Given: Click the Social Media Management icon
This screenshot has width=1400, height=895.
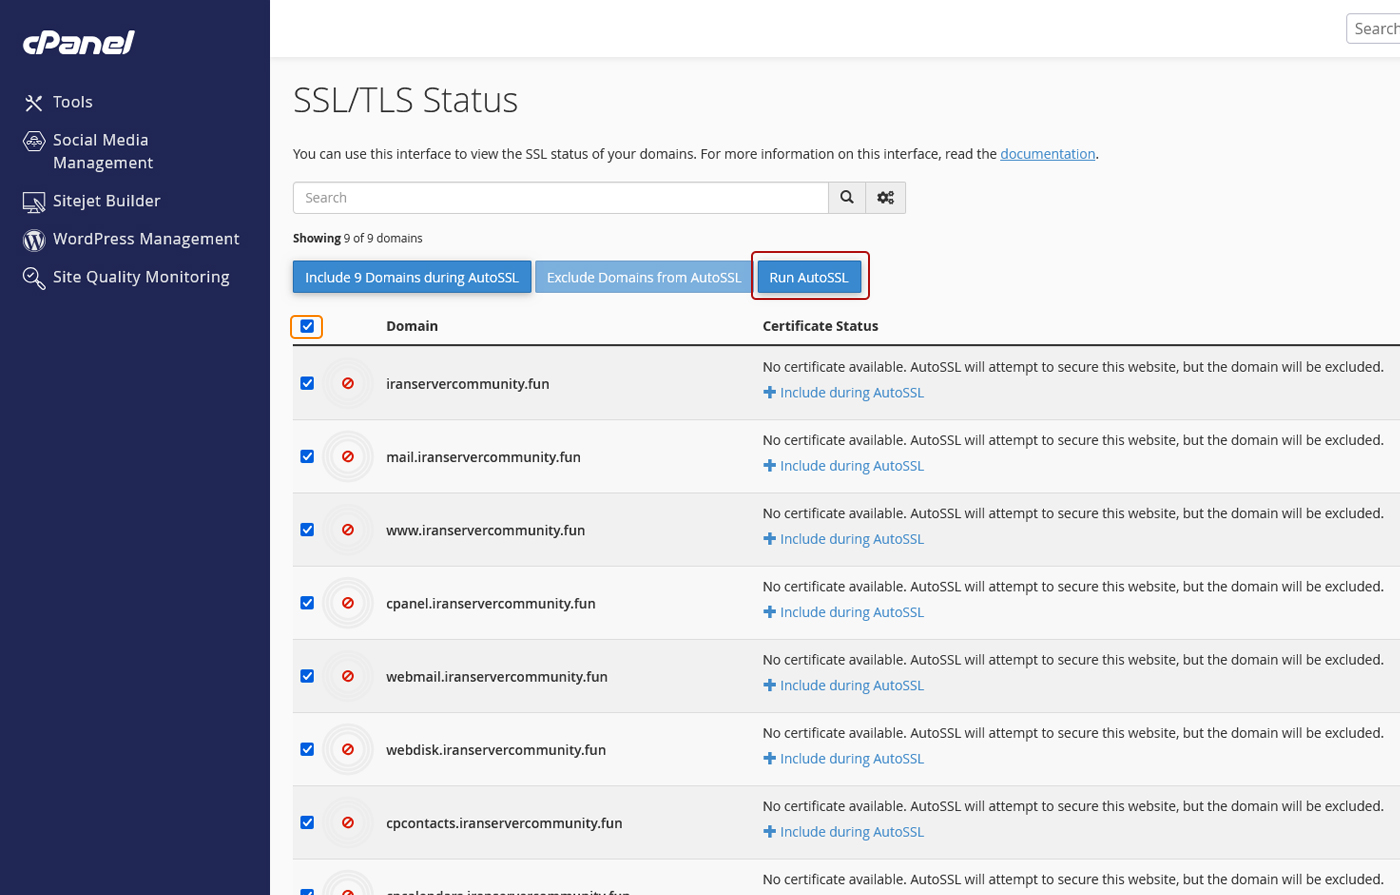Looking at the screenshot, I should pyautogui.click(x=33, y=141).
